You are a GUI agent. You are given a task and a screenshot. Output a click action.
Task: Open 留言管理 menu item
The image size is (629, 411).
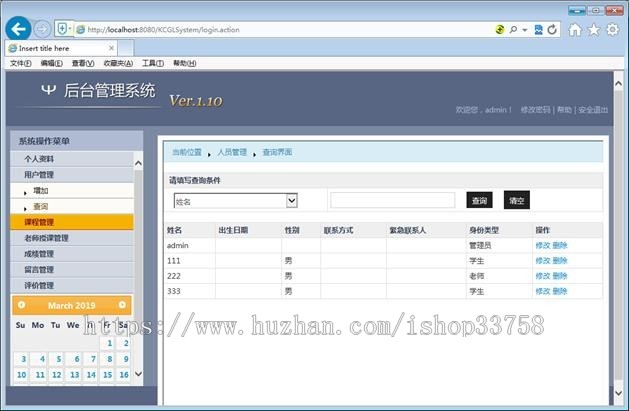(72, 269)
